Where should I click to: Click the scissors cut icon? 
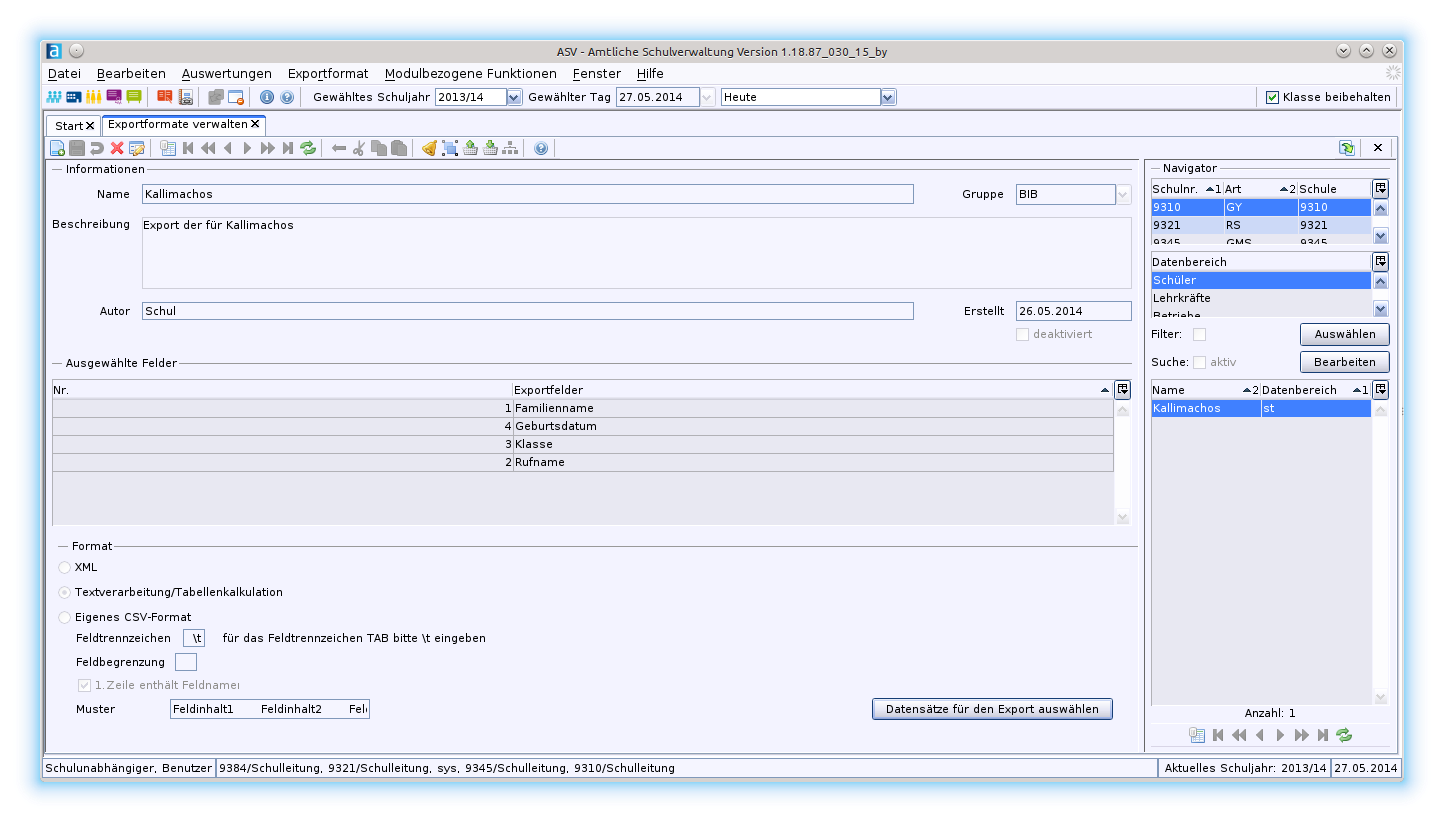coord(359,148)
